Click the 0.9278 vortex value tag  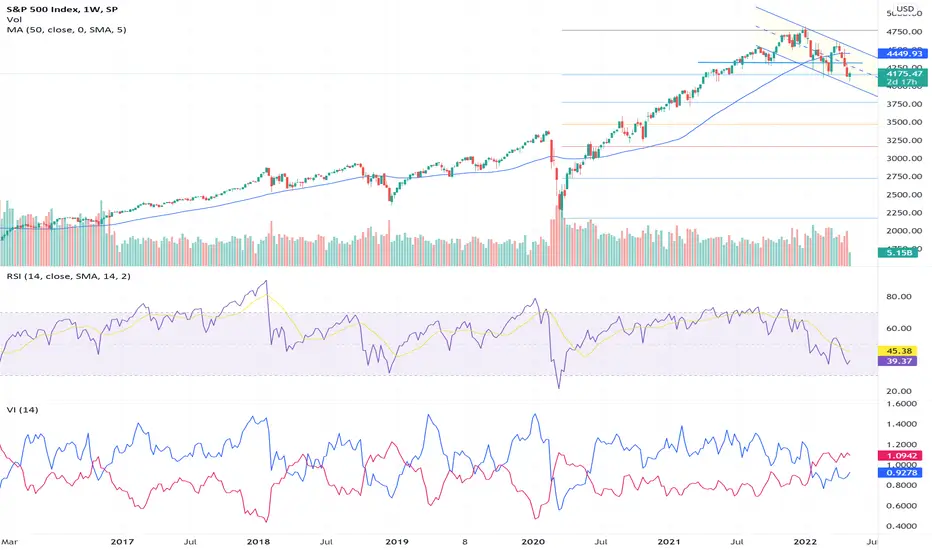pos(900,473)
